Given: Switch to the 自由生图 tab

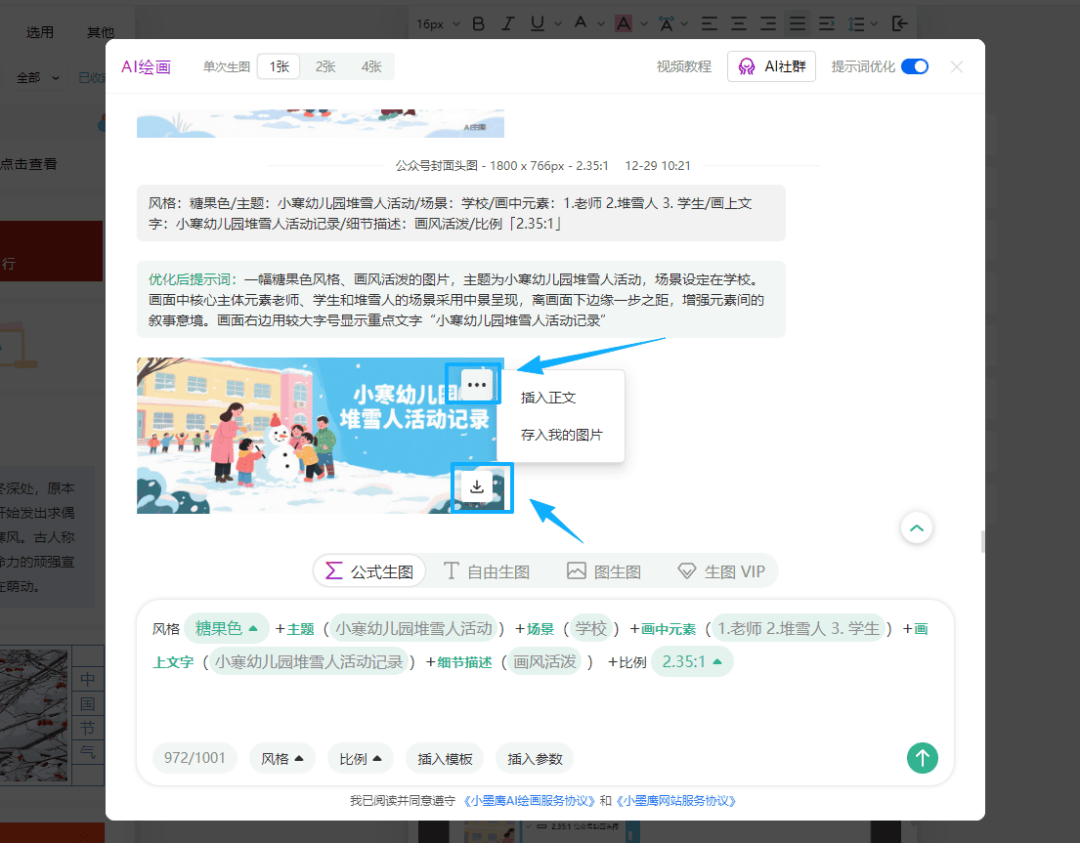Looking at the screenshot, I should (486, 571).
